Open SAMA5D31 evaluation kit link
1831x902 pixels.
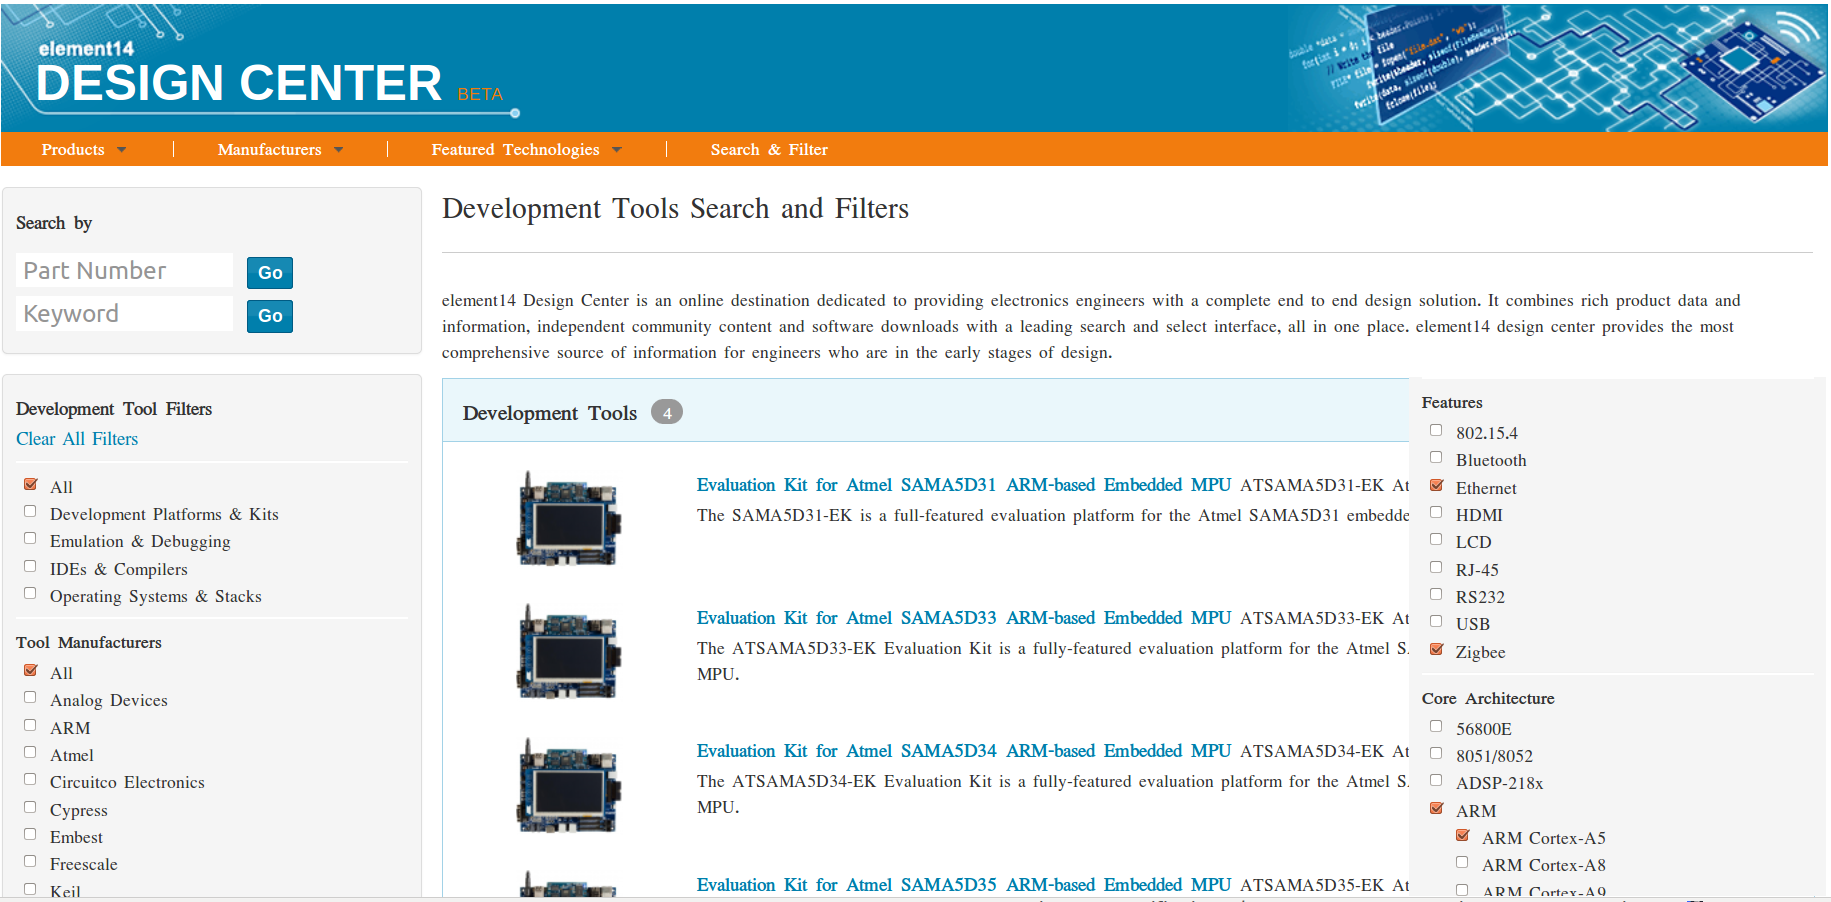tap(964, 485)
